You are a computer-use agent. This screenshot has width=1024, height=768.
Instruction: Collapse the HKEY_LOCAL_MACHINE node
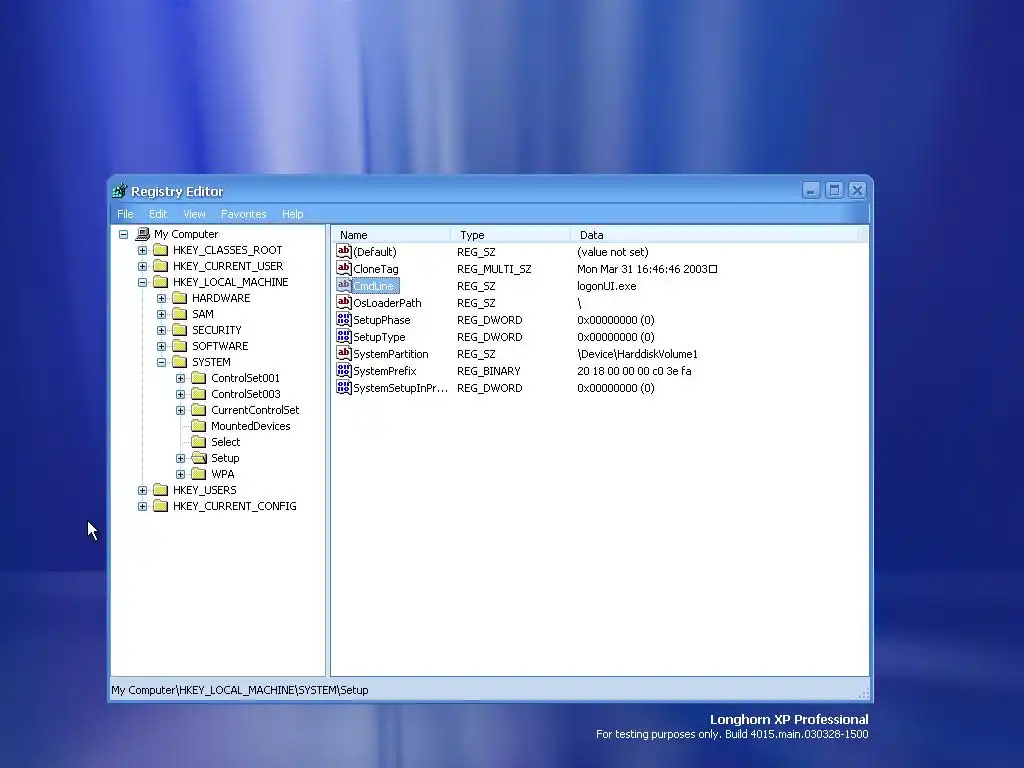click(x=142, y=282)
